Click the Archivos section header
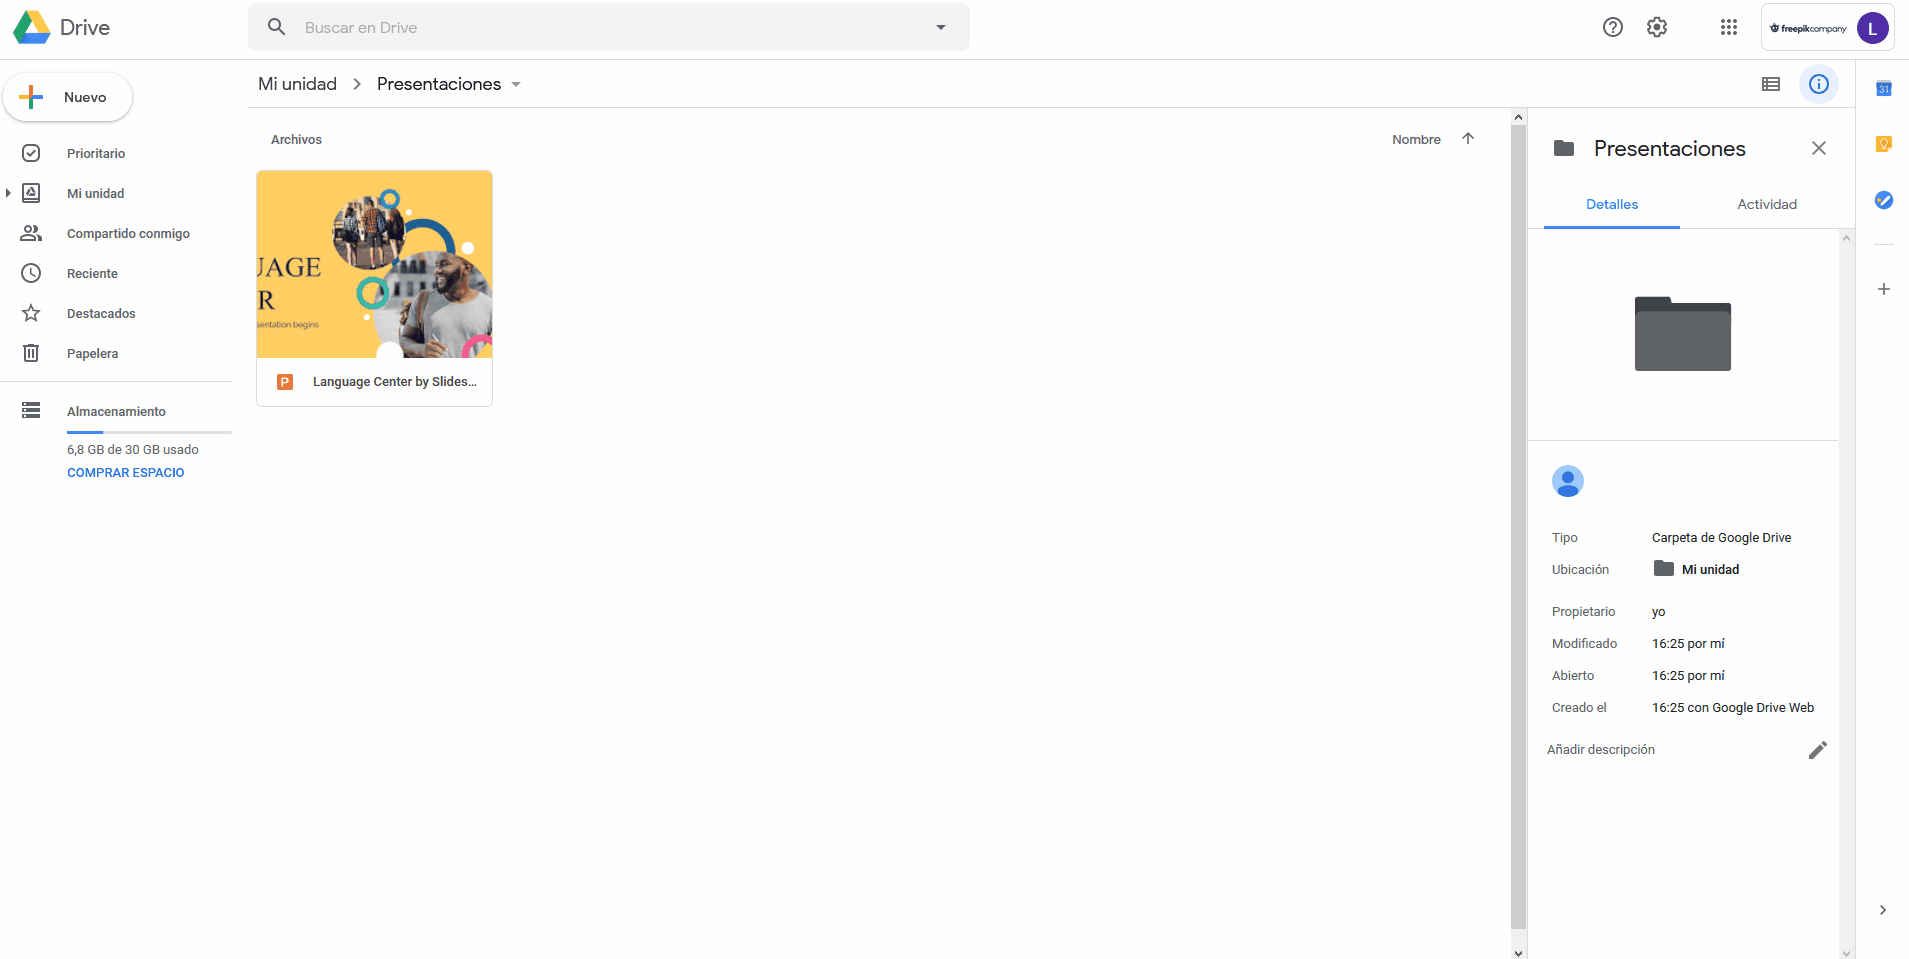The width and height of the screenshot is (1909, 959). point(296,140)
